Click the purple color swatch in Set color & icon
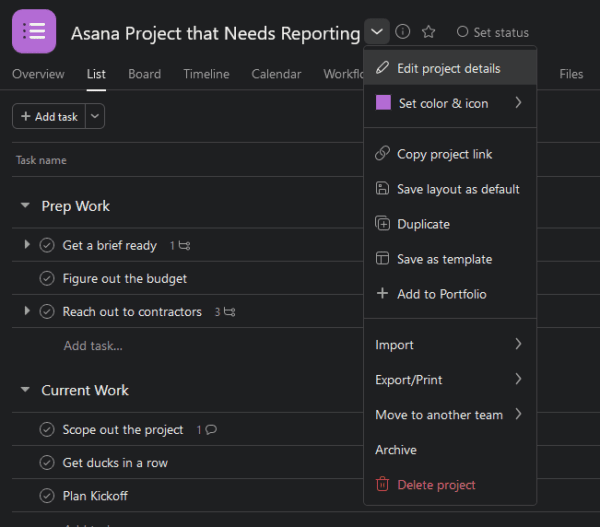Screen dimensions: 600x527 [x=383, y=103]
